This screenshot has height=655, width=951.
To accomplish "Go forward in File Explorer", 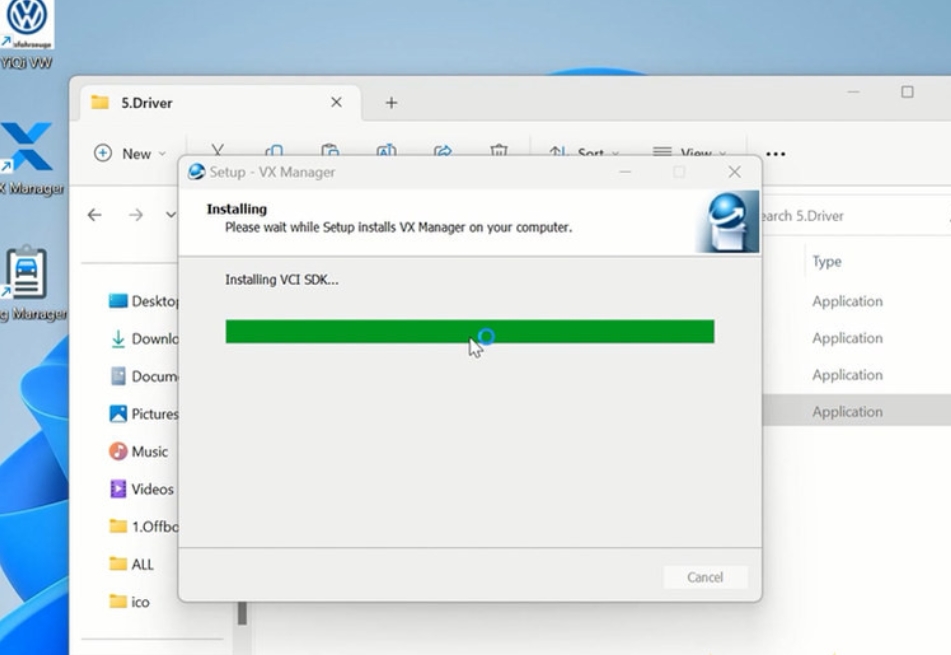I will (136, 215).
